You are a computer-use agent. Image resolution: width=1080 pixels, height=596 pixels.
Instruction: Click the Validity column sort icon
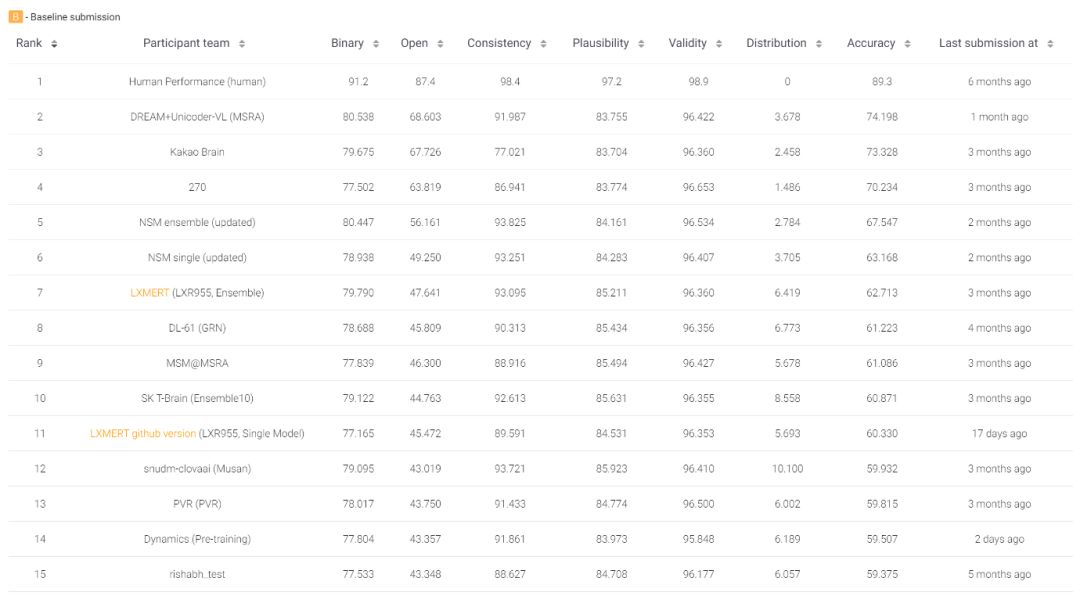coord(719,44)
